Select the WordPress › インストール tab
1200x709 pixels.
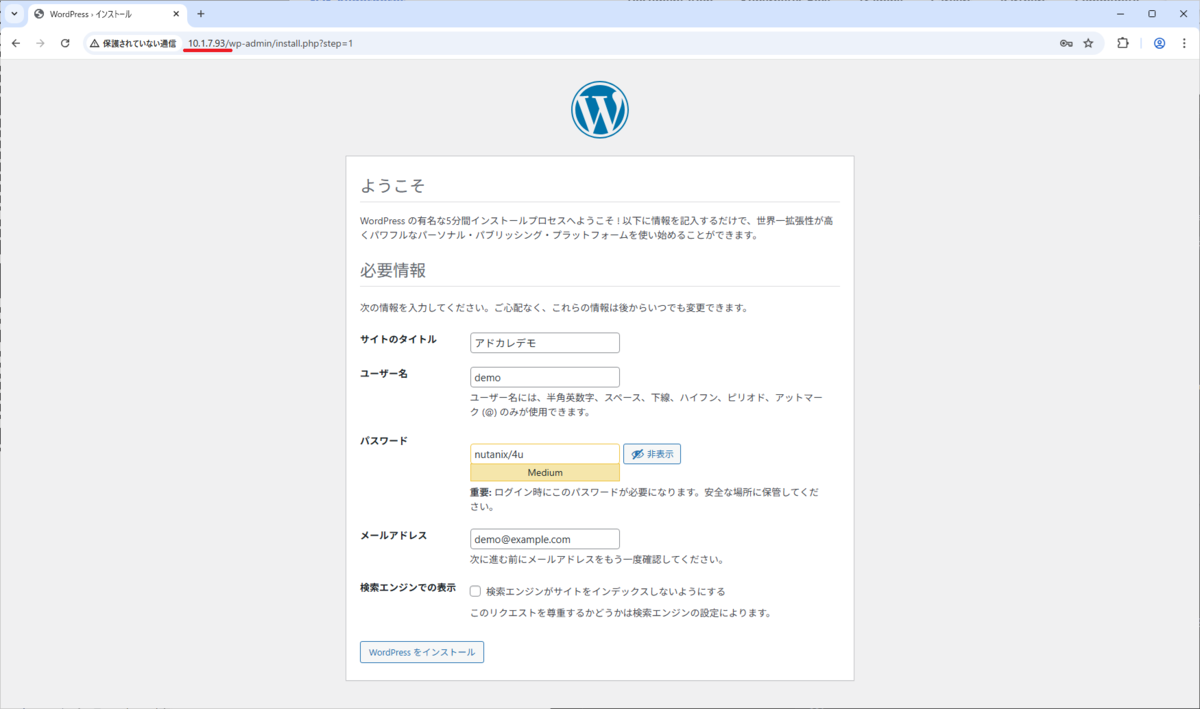(107, 14)
